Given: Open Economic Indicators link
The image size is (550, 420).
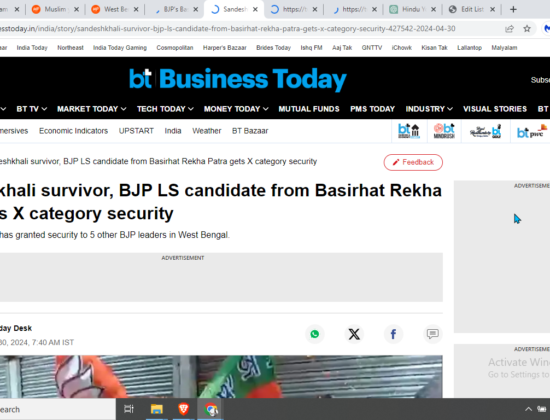Looking at the screenshot, I should tap(73, 131).
